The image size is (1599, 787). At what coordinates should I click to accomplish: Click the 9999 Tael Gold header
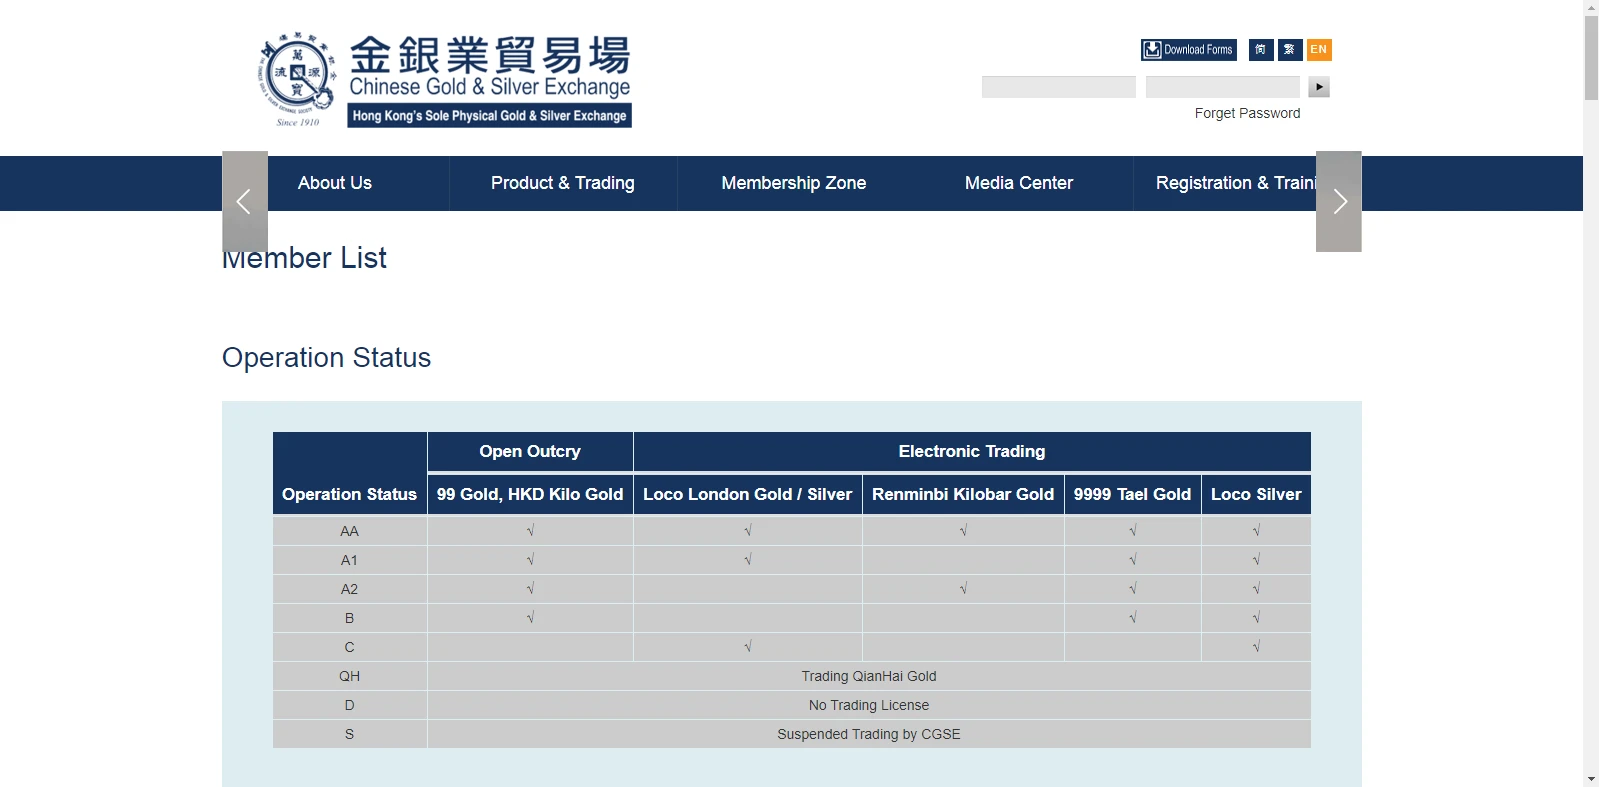pos(1133,494)
